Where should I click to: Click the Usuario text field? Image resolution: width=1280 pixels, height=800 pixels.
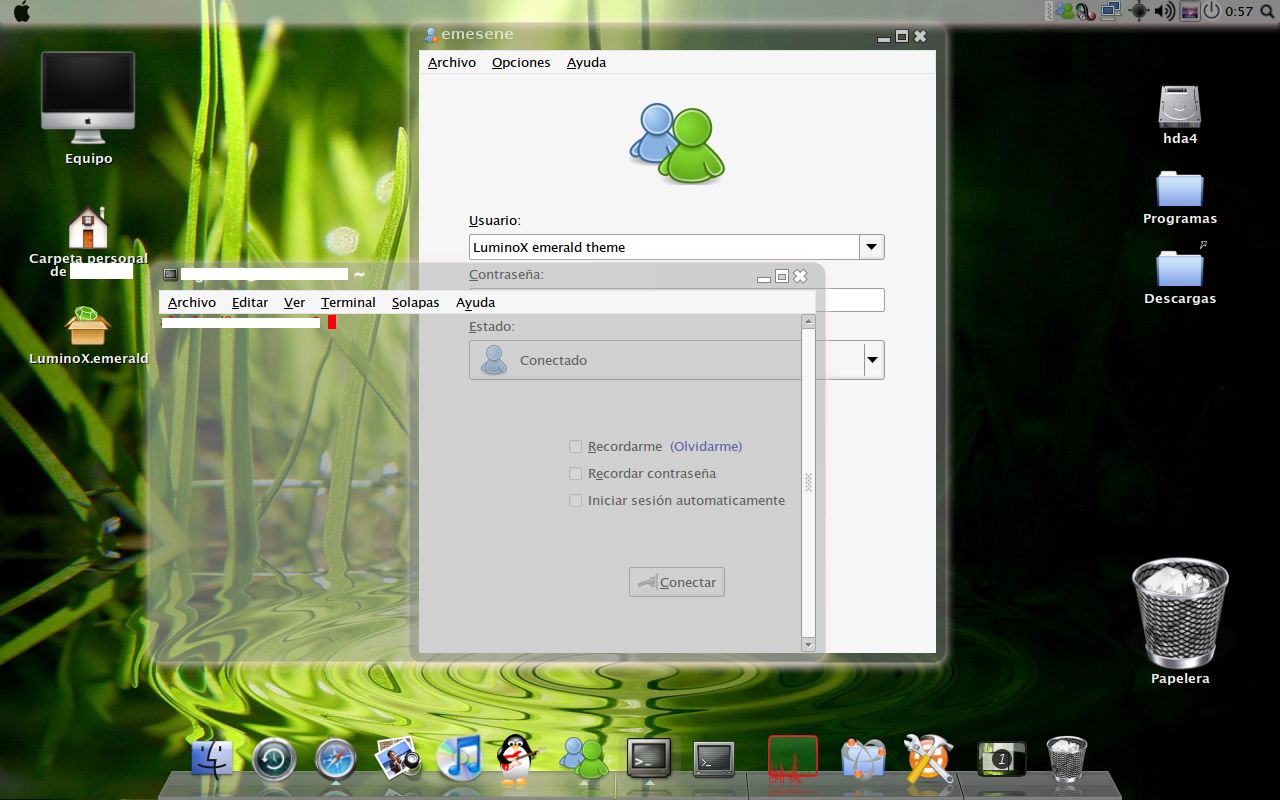point(665,247)
